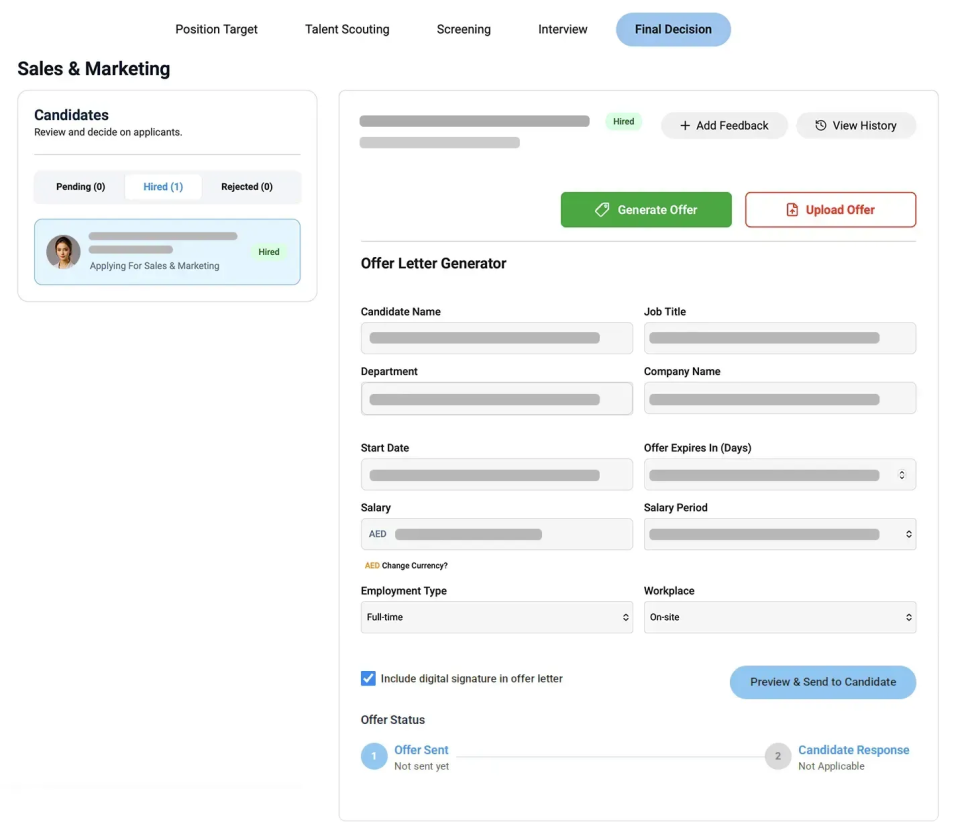Click the upload icon in Upload Offer
The height and width of the screenshot is (828, 960).
pyautogui.click(x=791, y=209)
